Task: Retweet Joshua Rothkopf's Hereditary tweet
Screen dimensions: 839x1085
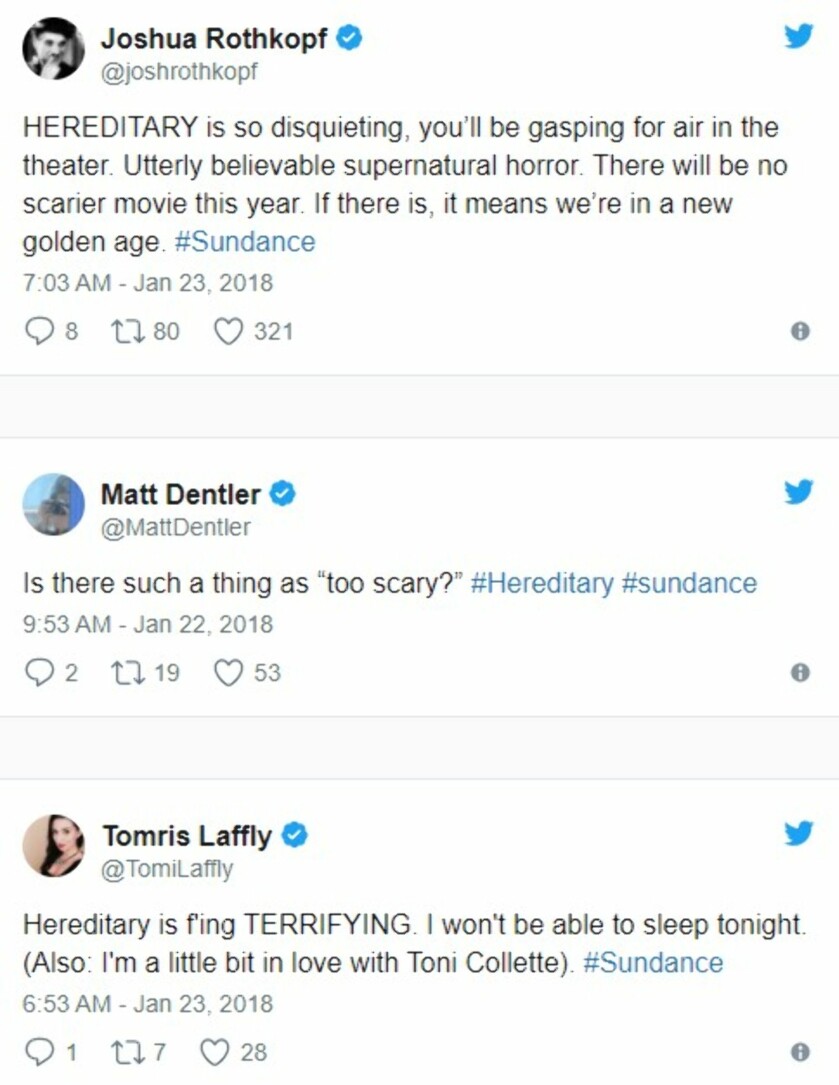Action: click(x=128, y=331)
